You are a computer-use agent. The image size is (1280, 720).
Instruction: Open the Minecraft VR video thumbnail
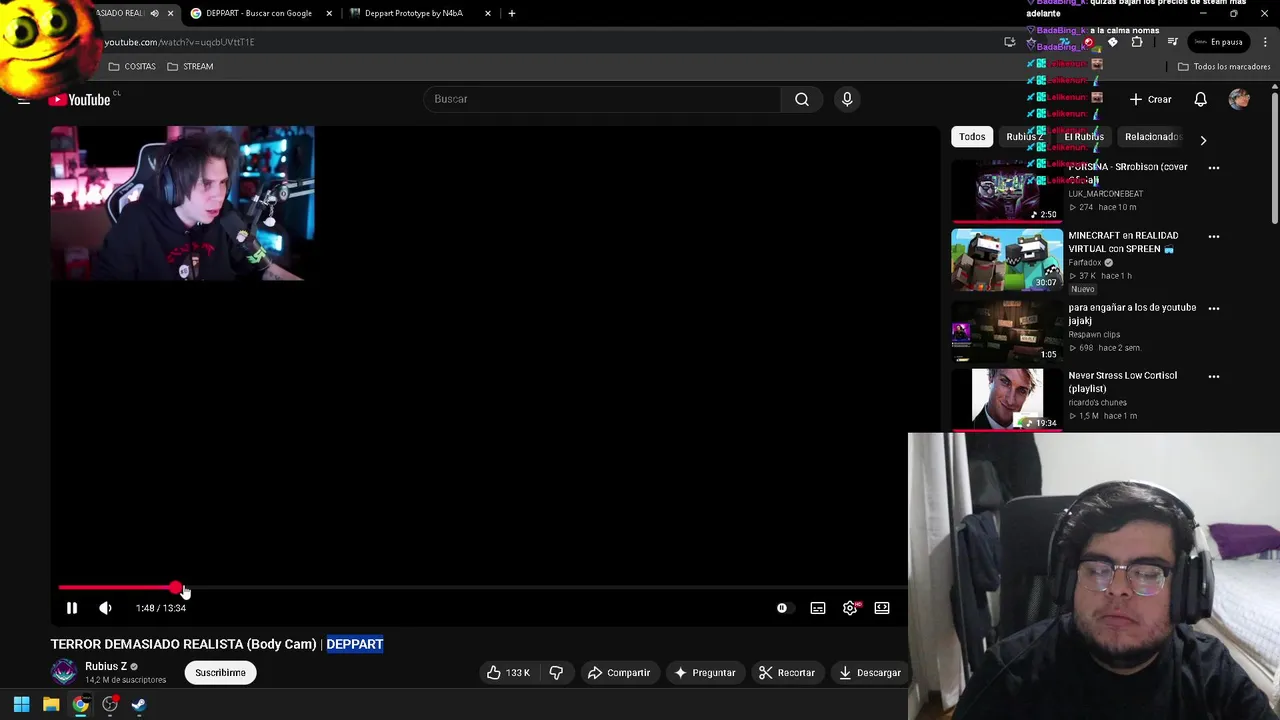point(1007,260)
